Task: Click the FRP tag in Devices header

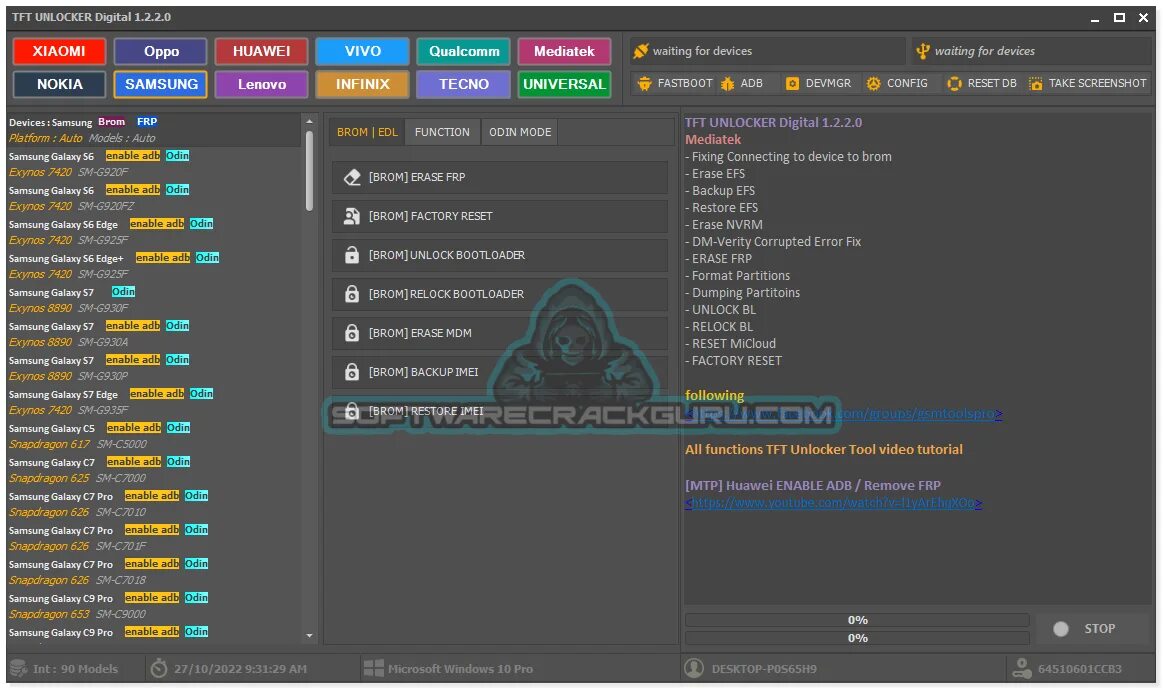Action: [147, 122]
